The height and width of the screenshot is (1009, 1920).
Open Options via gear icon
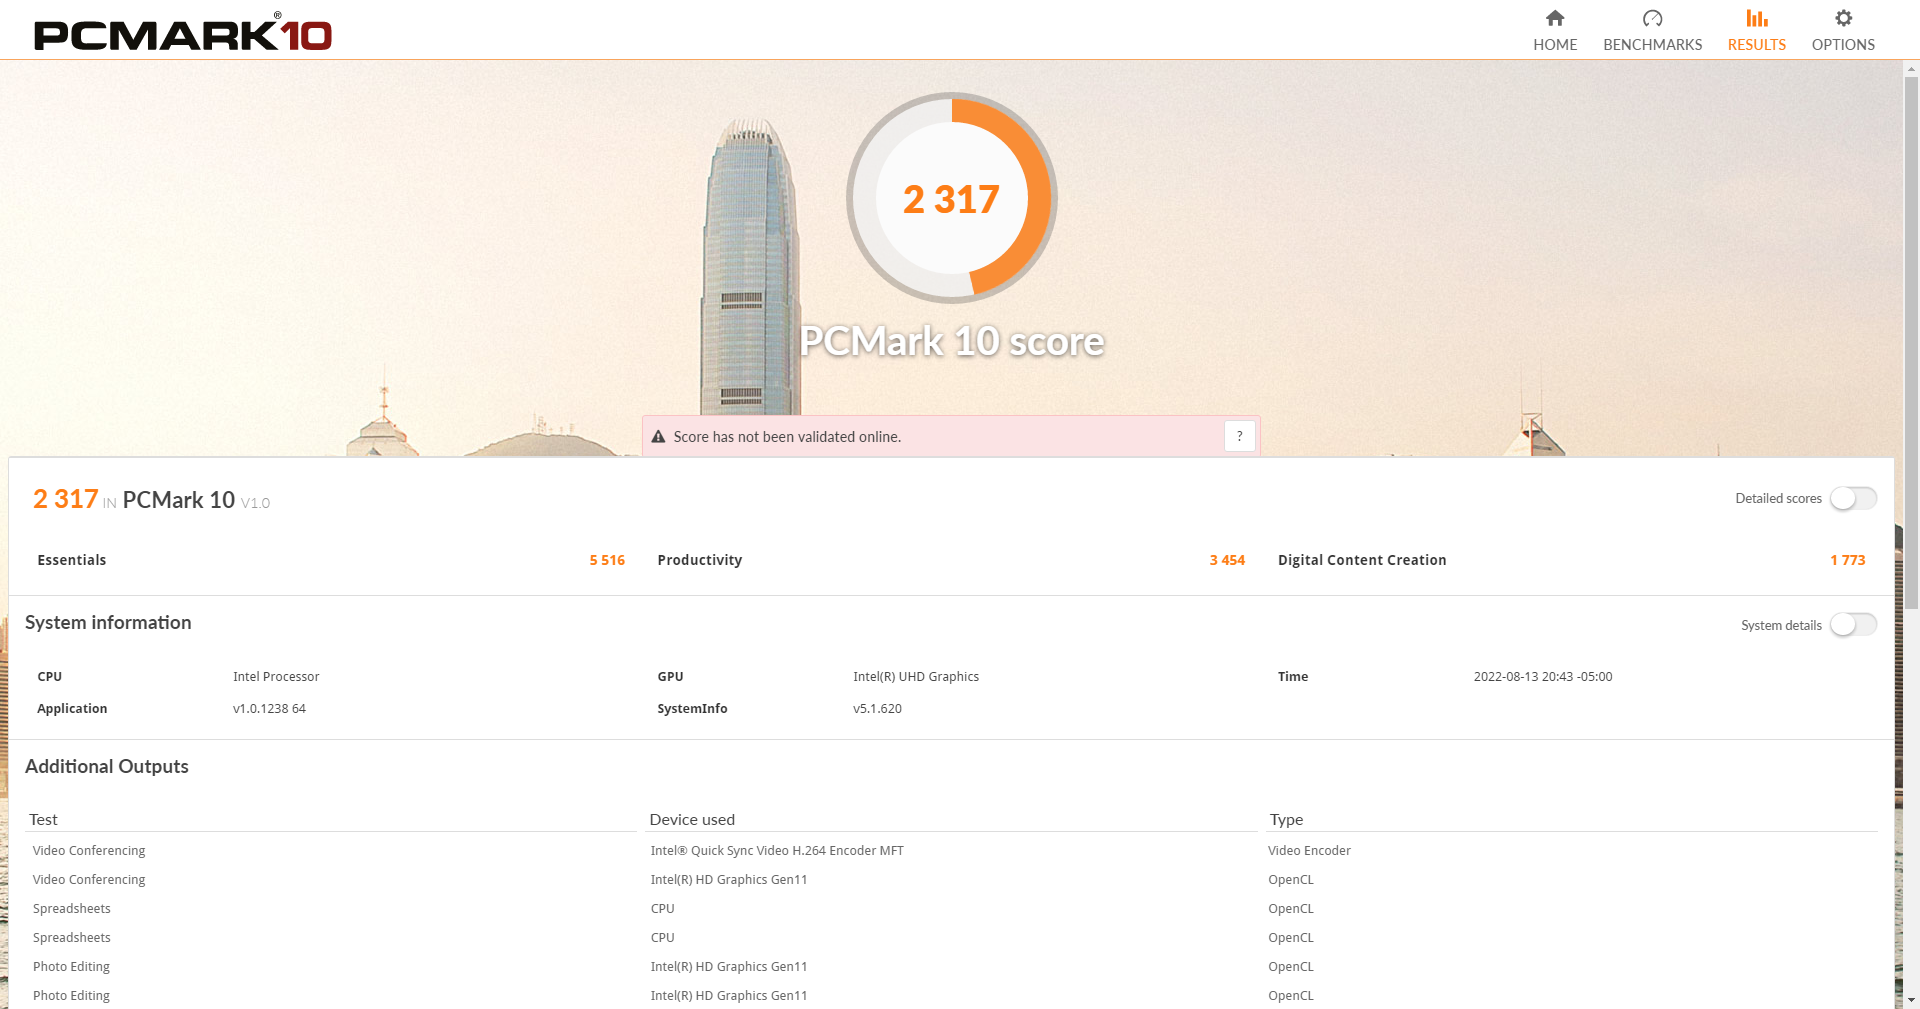coord(1843,18)
